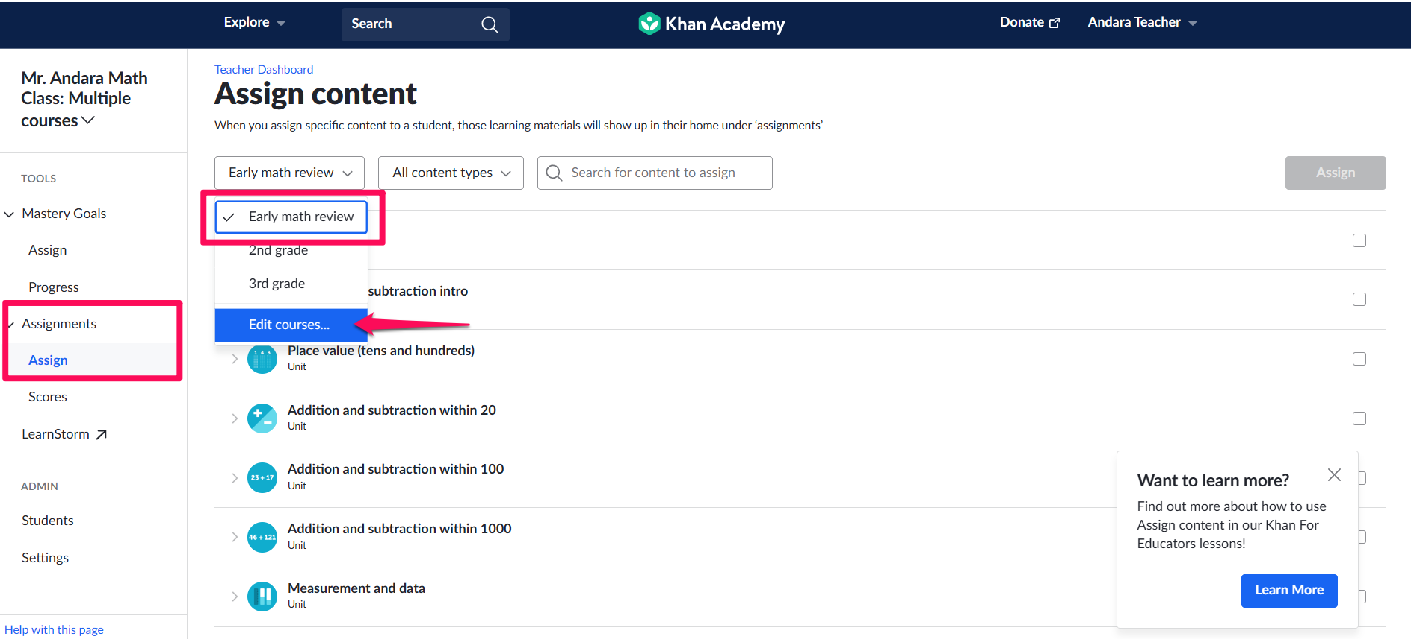
Task: Click Place value (tens and hundreds) title
Action: (x=381, y=351)
